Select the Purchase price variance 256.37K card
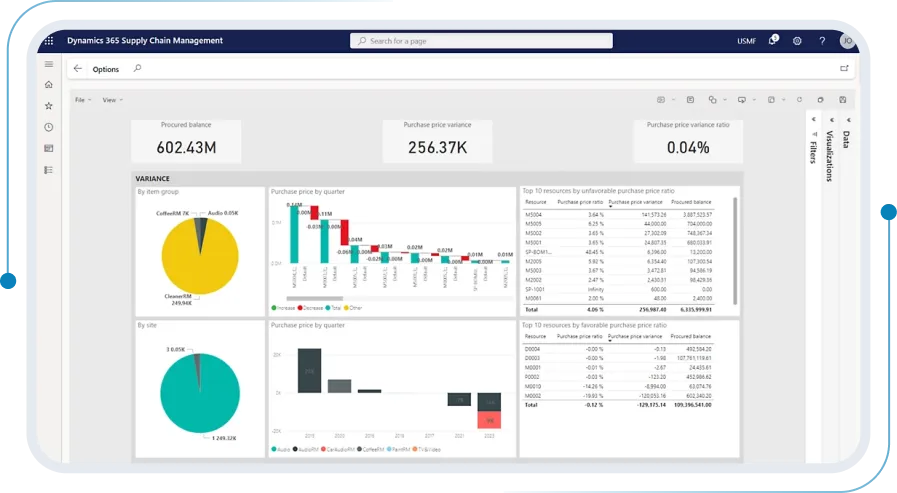897x493 pixels. 437,141
